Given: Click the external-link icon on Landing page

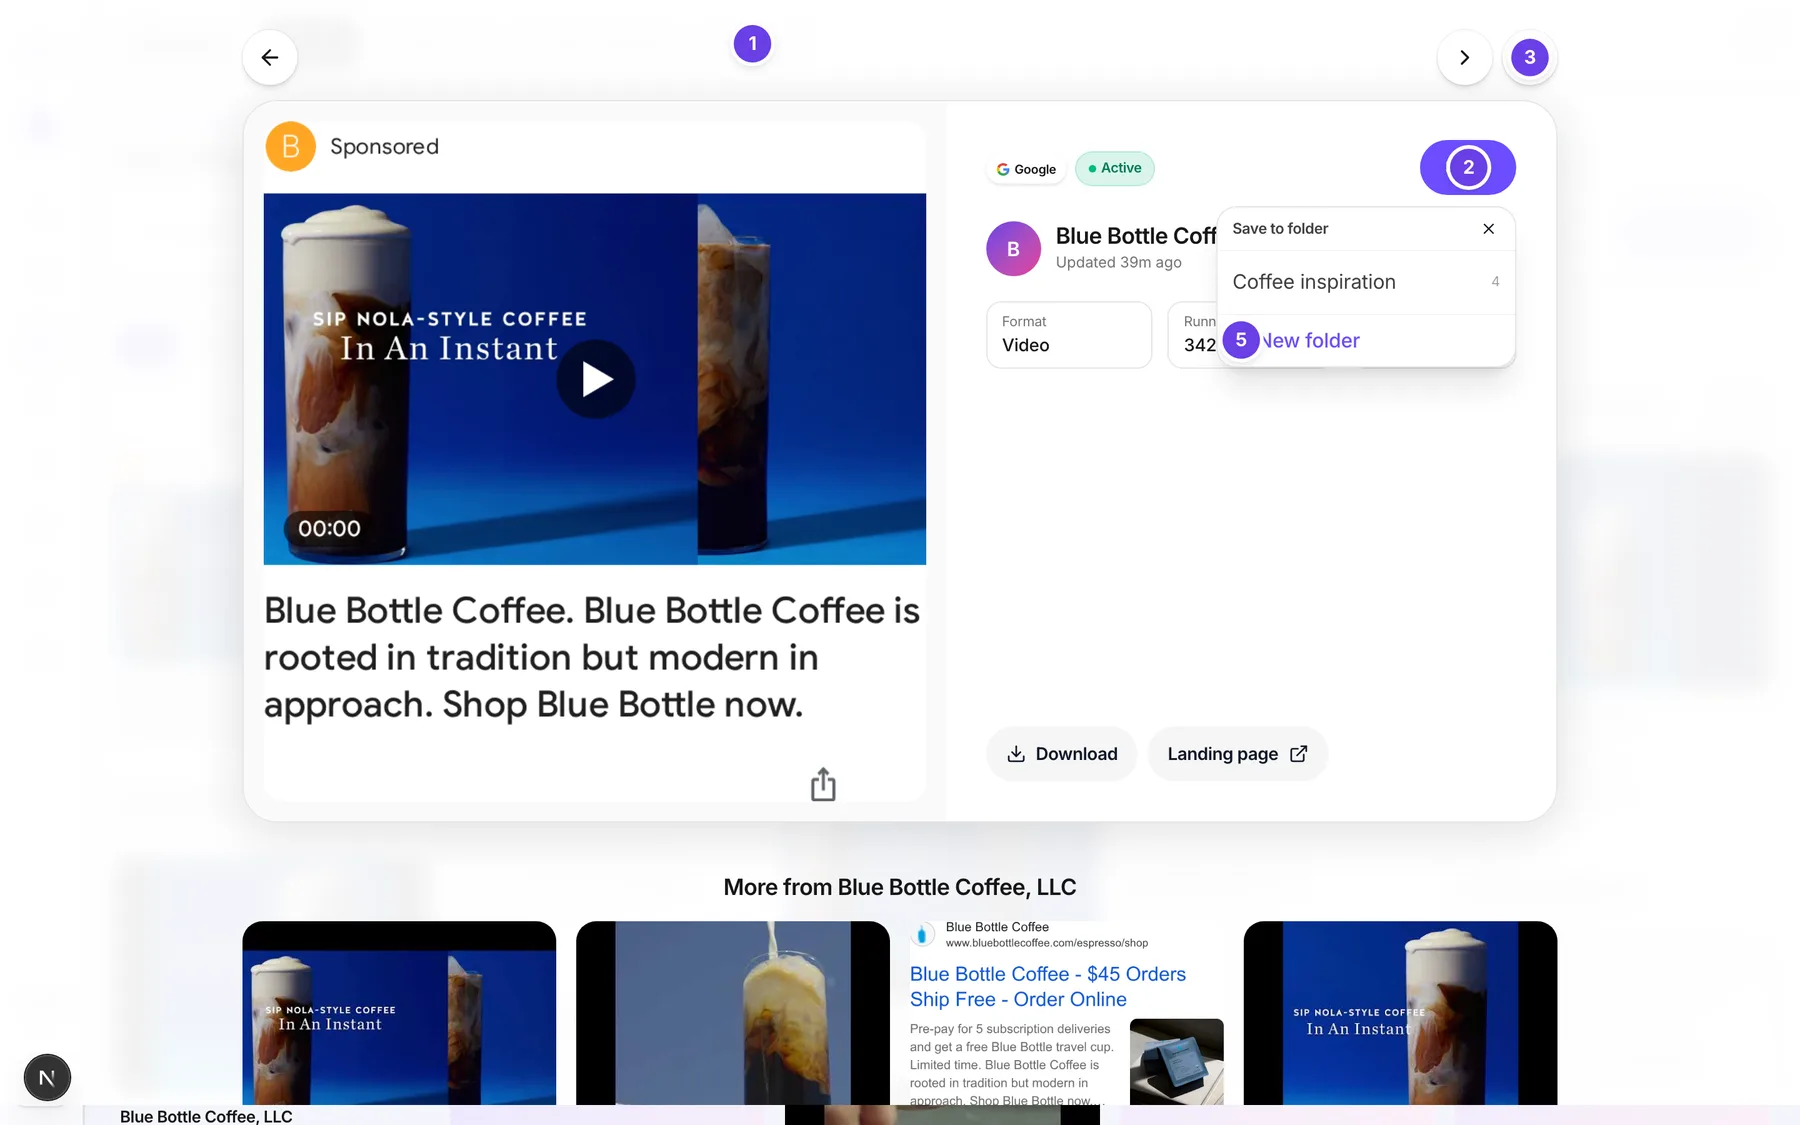Looking at the screenshot, I should pos(1298,754).
